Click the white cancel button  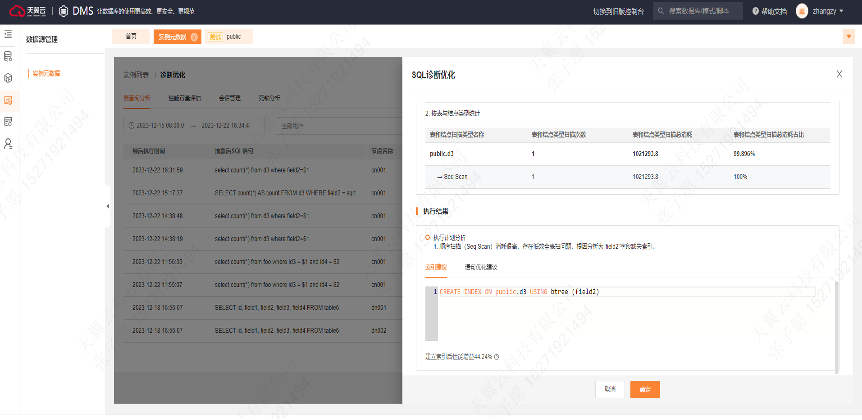coord(610,389)
